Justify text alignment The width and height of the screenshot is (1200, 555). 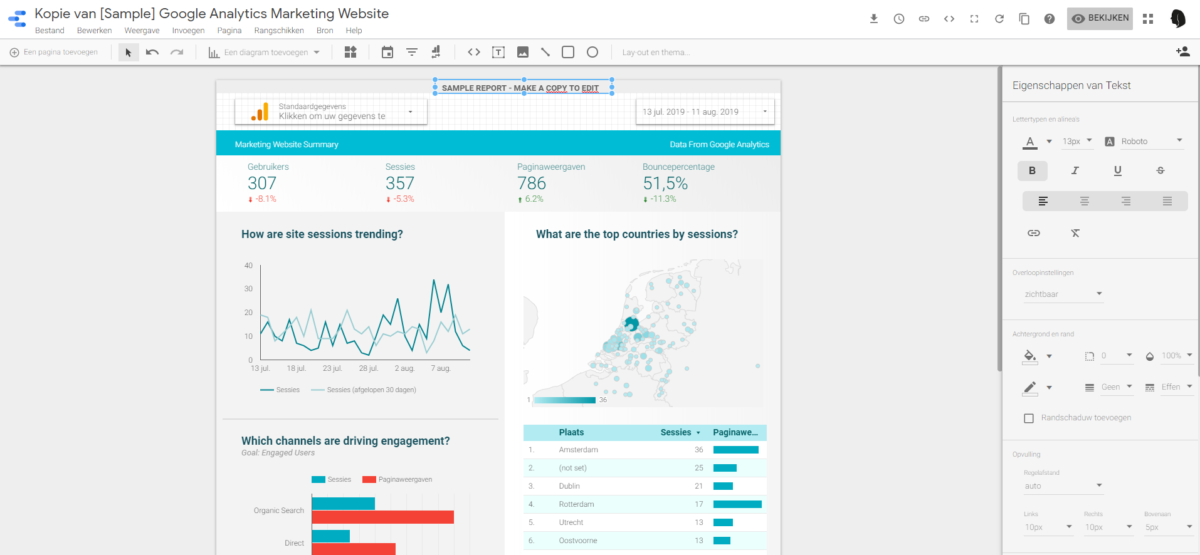[1167, 201]
